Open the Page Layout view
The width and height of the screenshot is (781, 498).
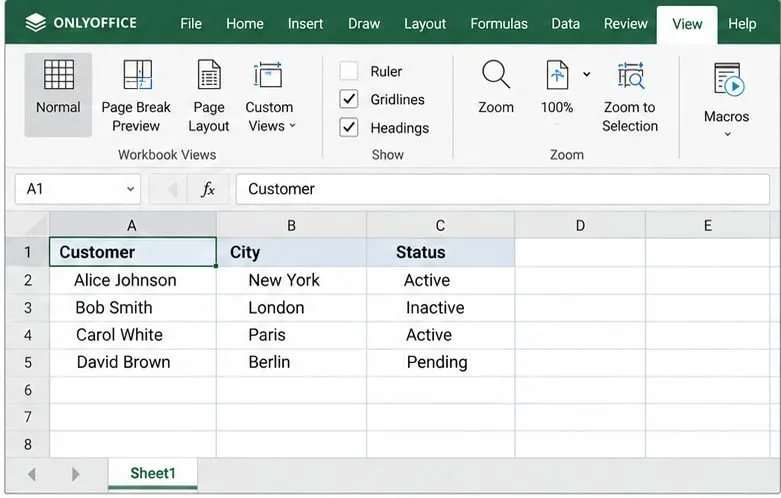209,75
